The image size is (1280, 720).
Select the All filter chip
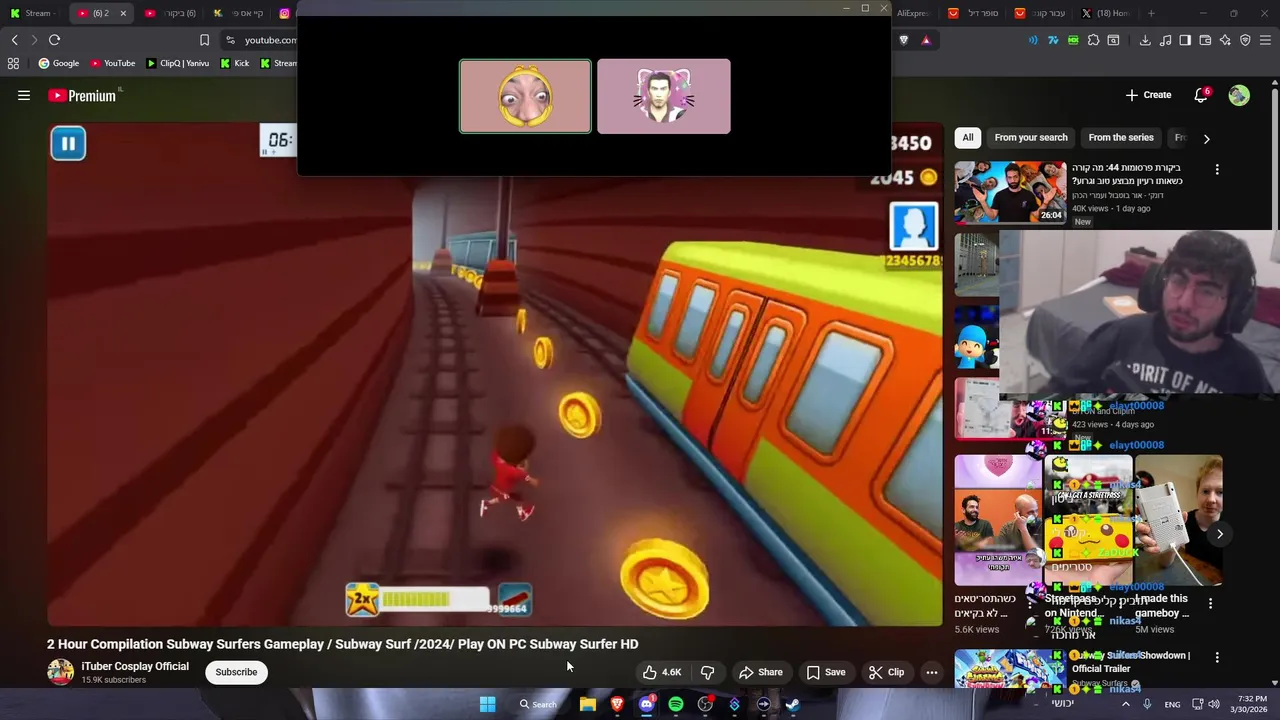967,138
